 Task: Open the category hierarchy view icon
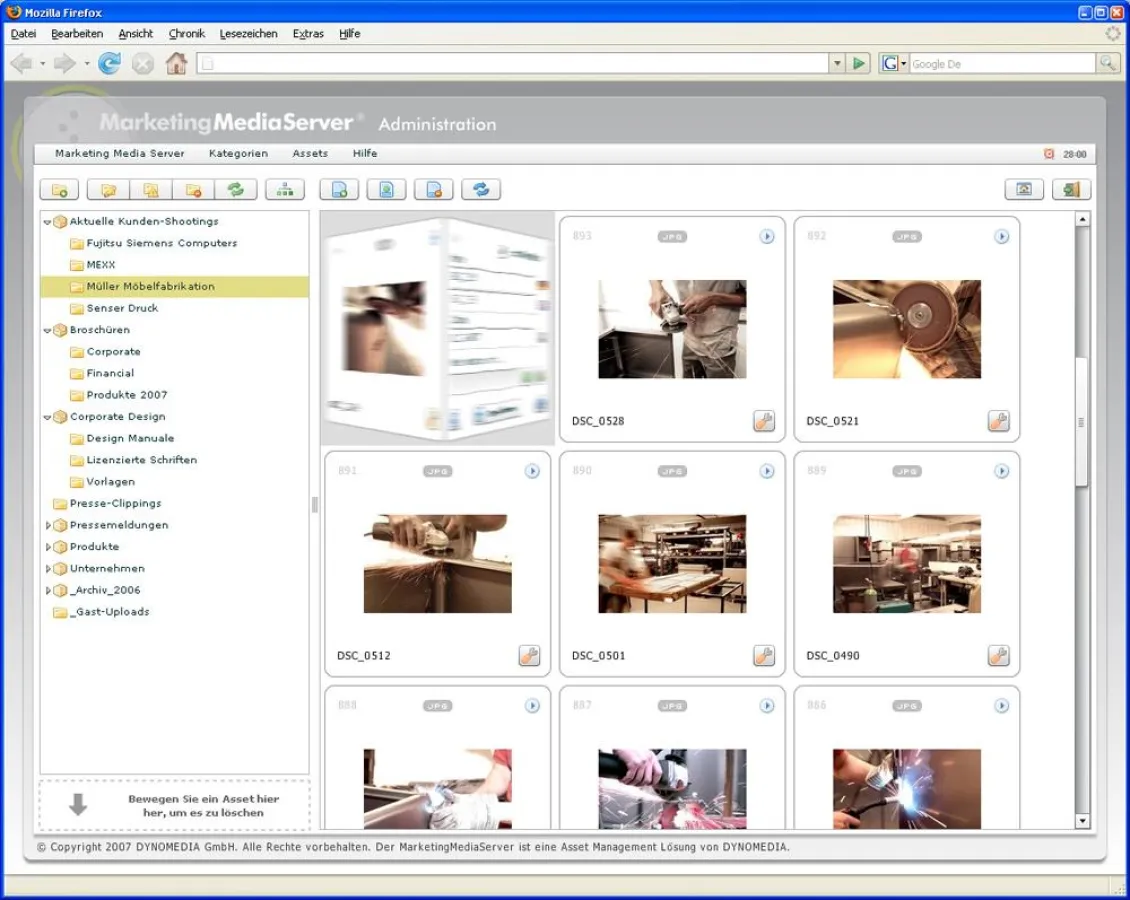pyautogui.click(x=285, y=189)
